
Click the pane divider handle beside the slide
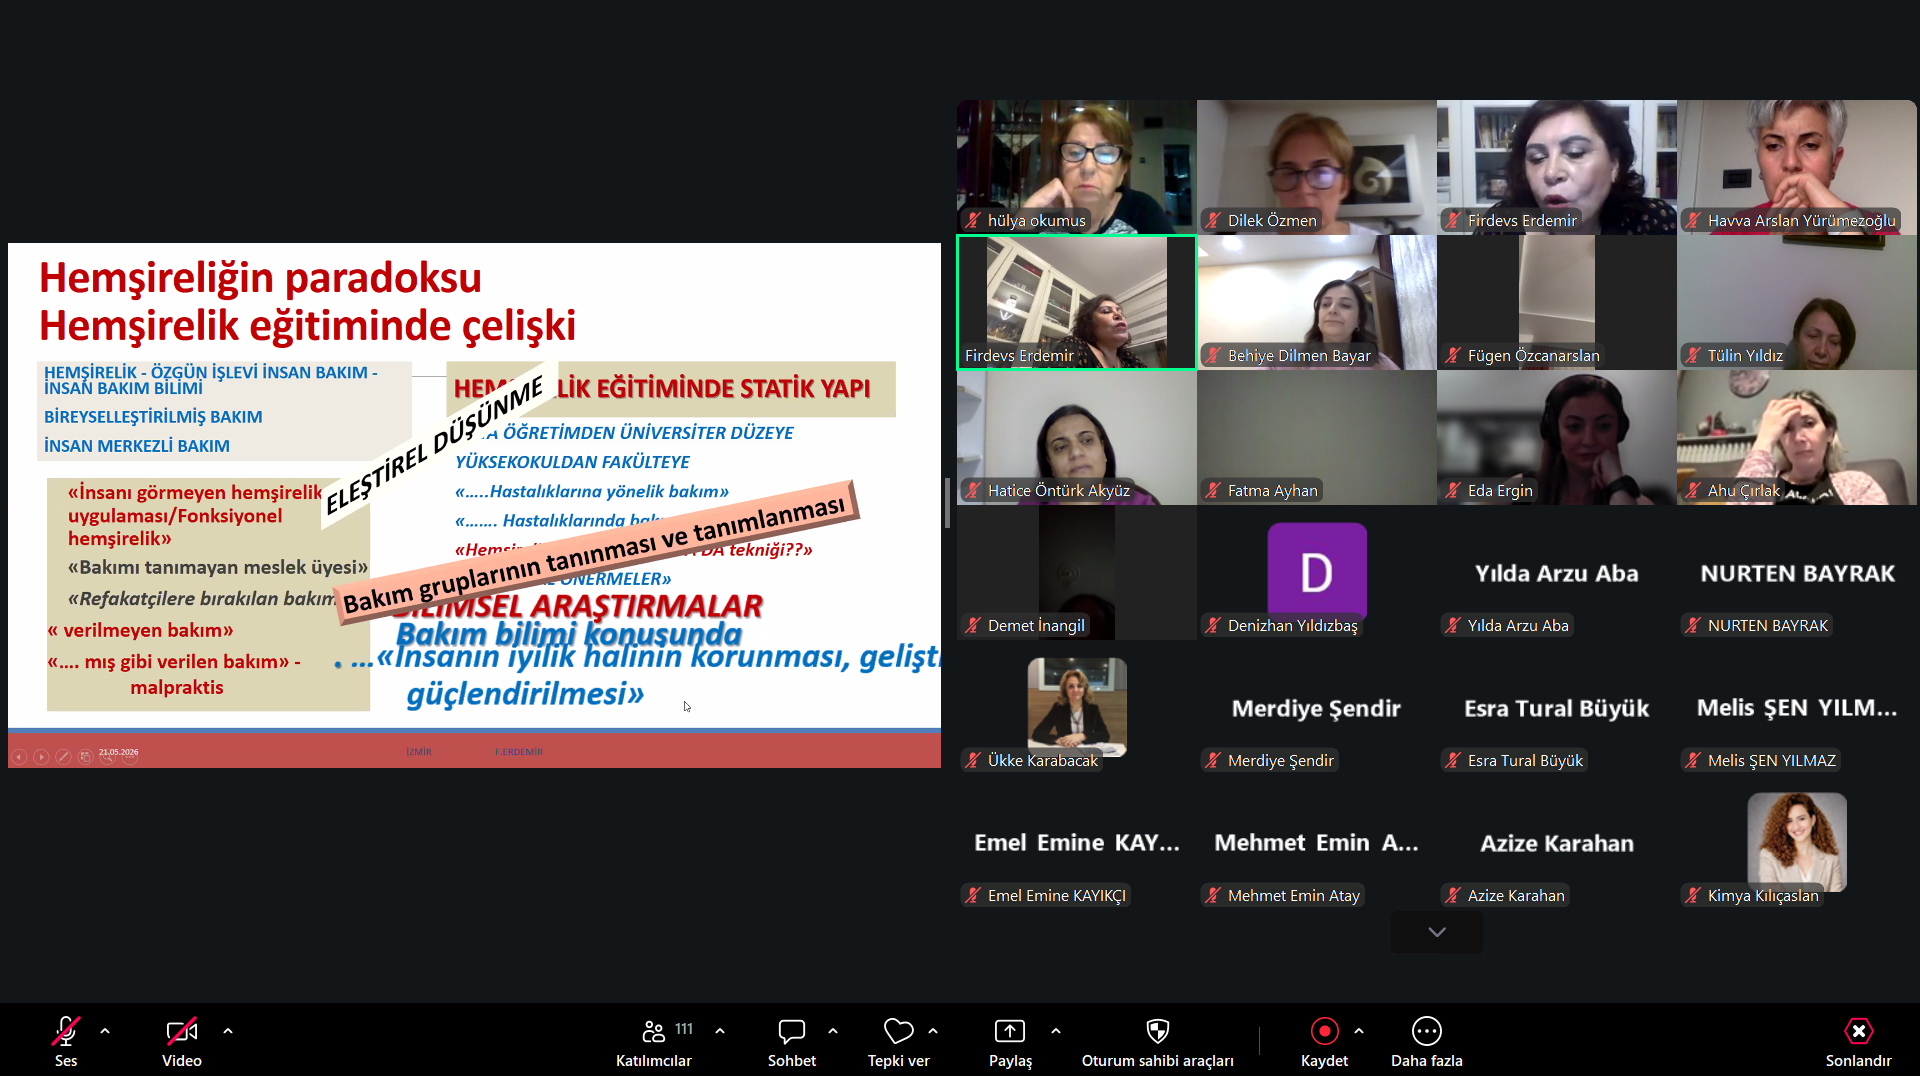[x=947, y=503]
